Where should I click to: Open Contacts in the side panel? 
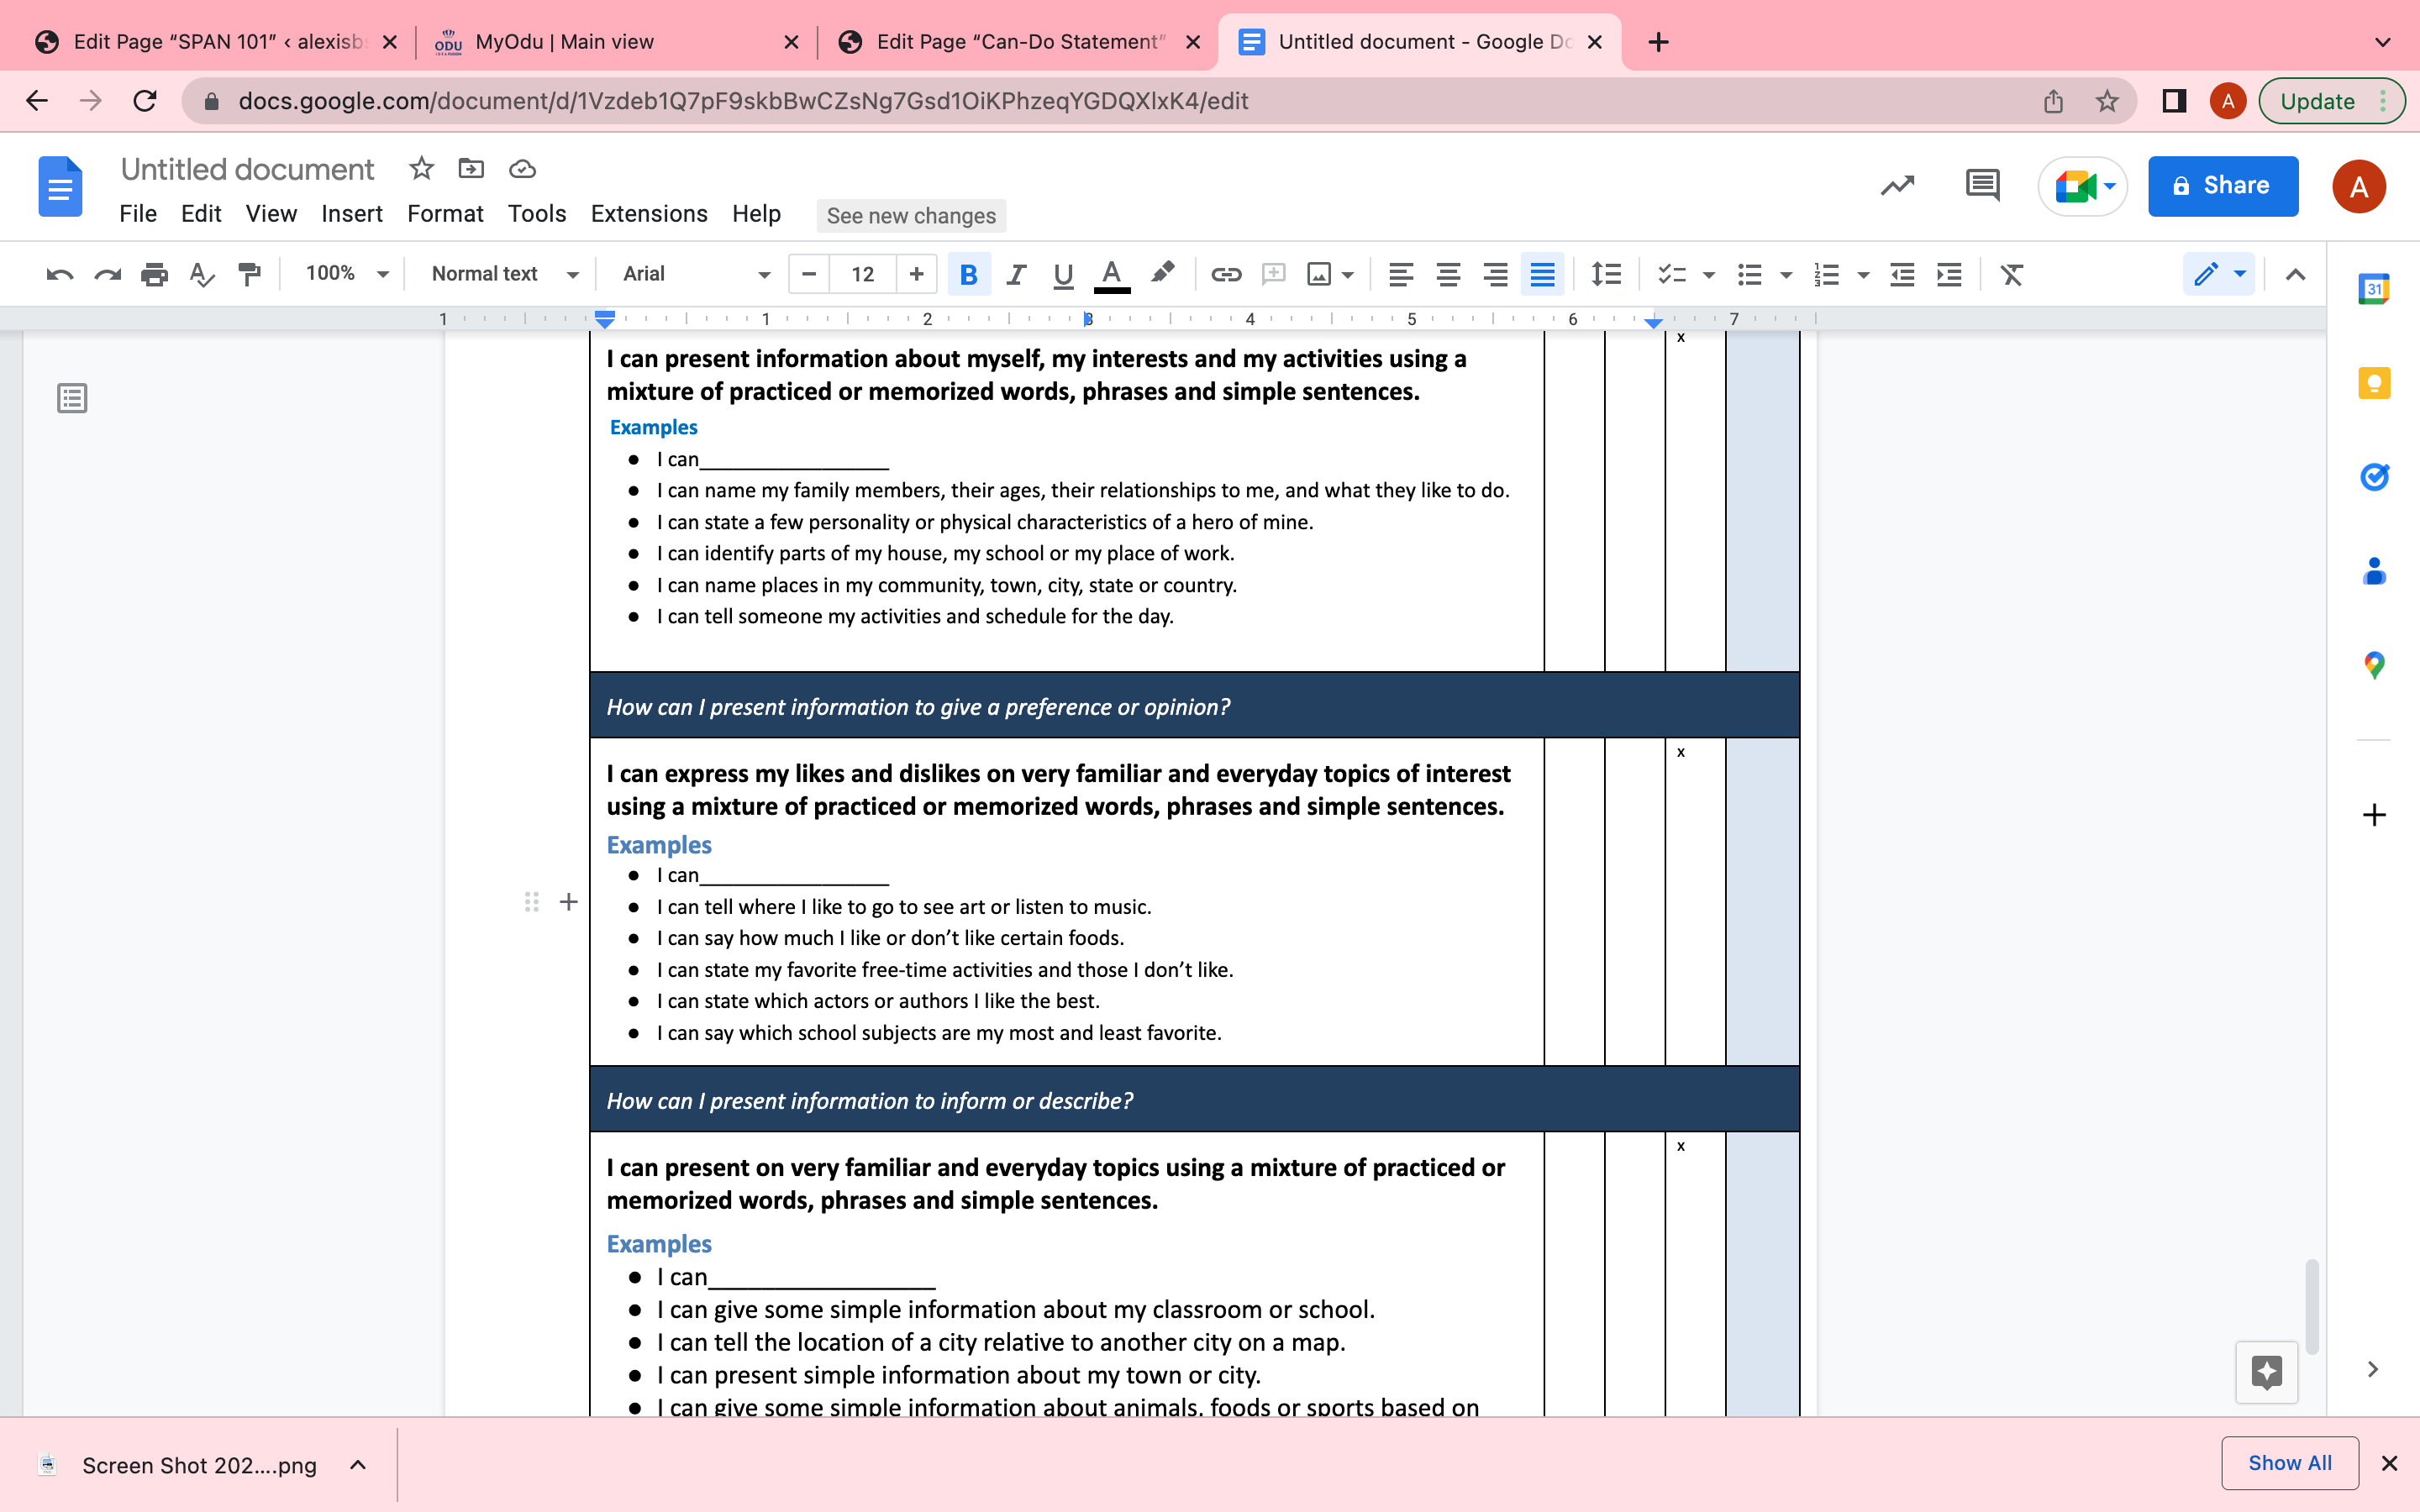pos(2374,571)
